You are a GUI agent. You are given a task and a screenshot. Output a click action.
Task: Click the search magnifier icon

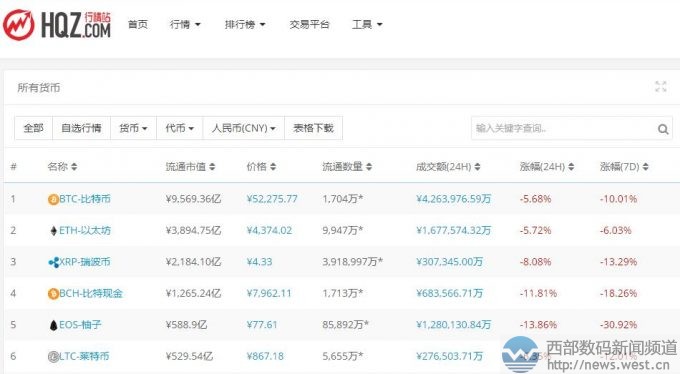(x=663, y=129)
